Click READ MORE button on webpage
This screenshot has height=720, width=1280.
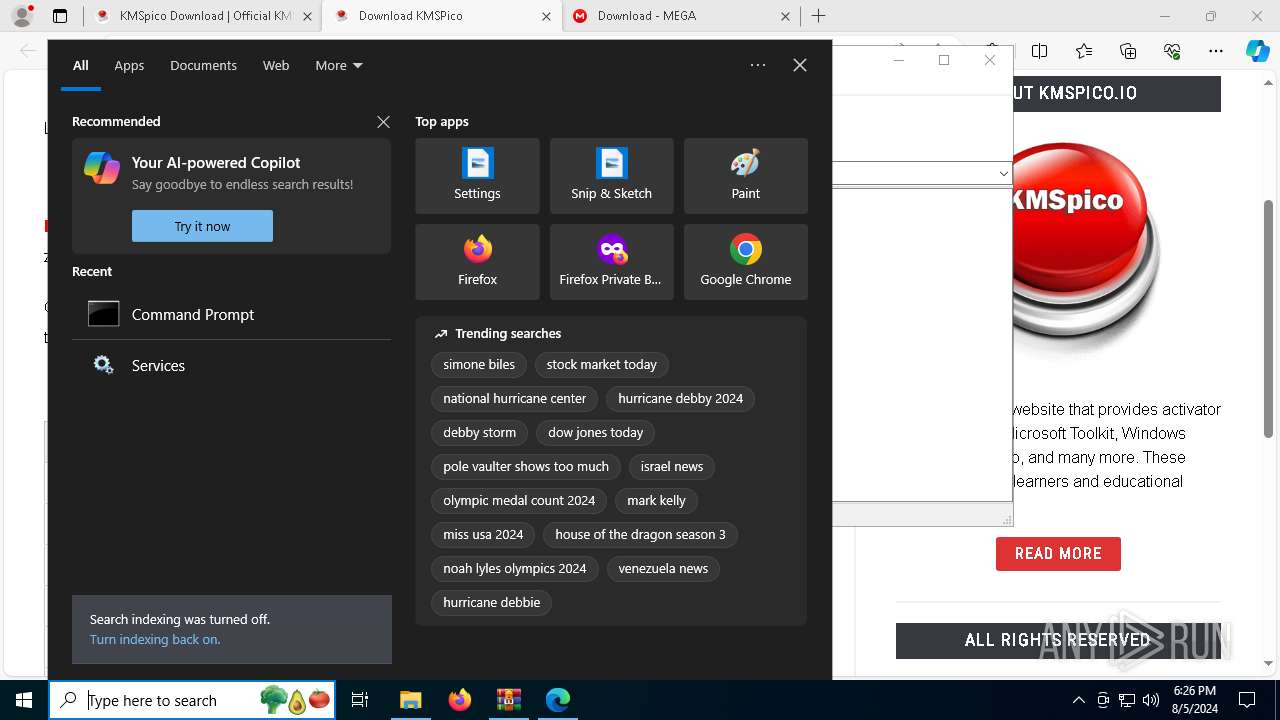click(x=1058, y=553)
